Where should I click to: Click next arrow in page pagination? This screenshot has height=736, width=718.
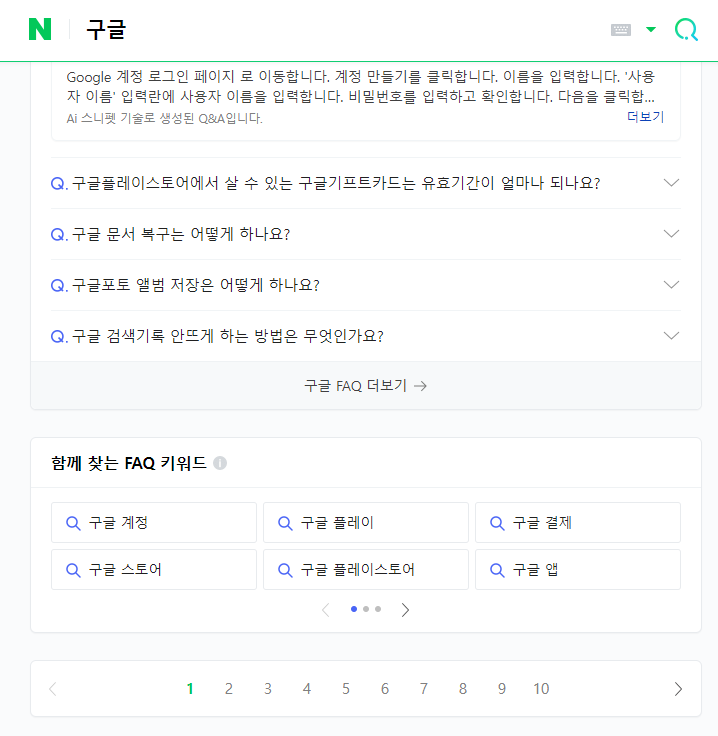click(x=678, y=689)
